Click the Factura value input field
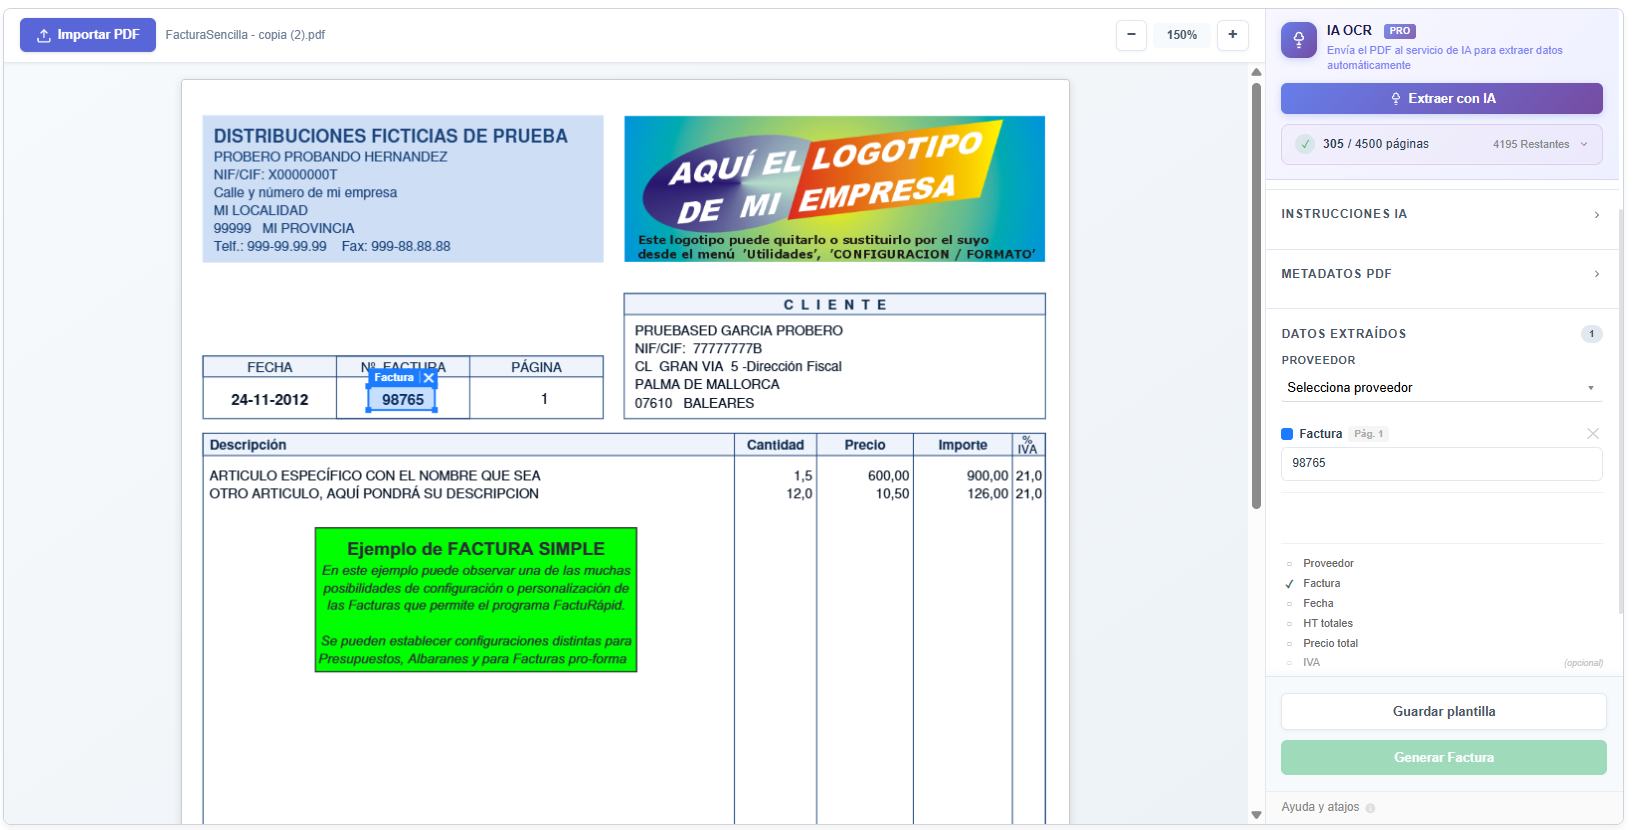This screenshot has width=1647, height=830. click(x=1441, y=464)
